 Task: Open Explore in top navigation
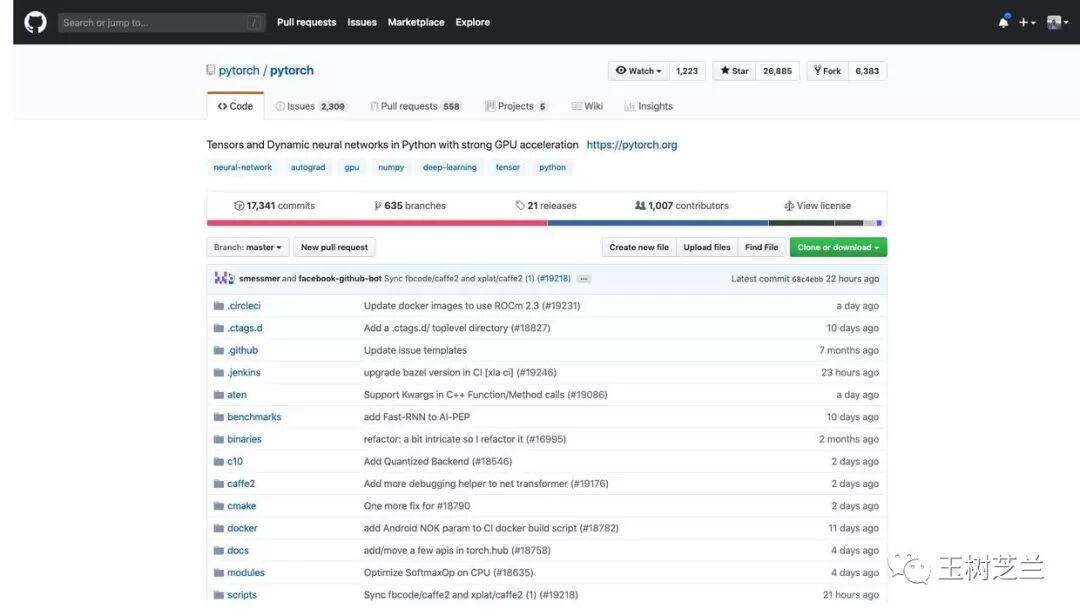(472, 22)
